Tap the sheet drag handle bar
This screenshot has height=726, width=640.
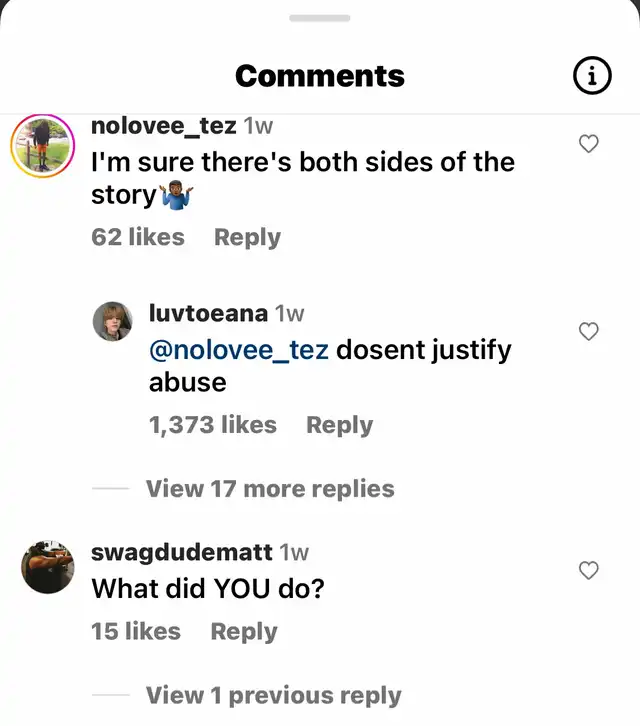pos(320,18)
